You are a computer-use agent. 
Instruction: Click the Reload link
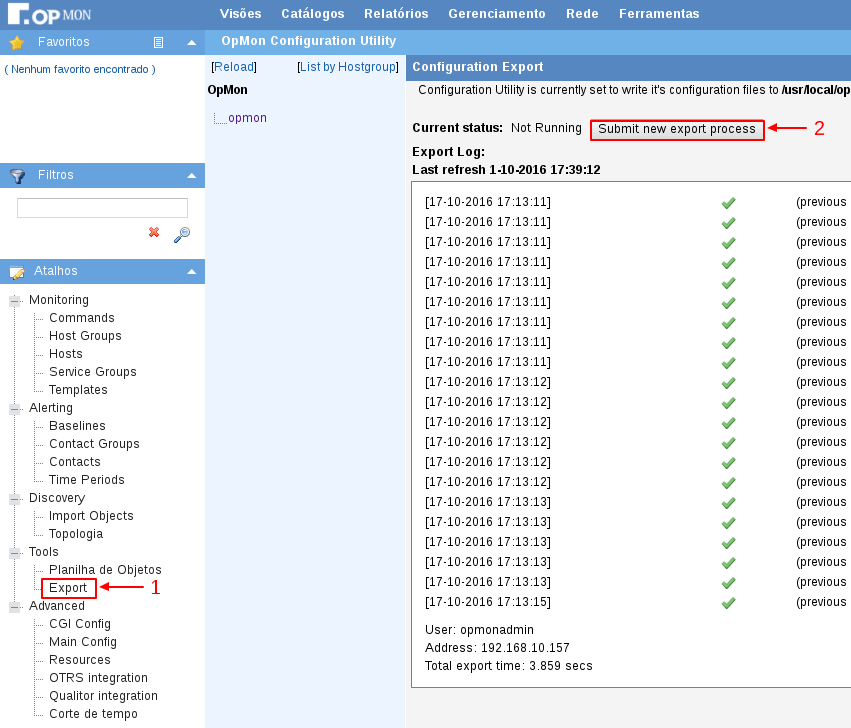click(x=234, y=67)
